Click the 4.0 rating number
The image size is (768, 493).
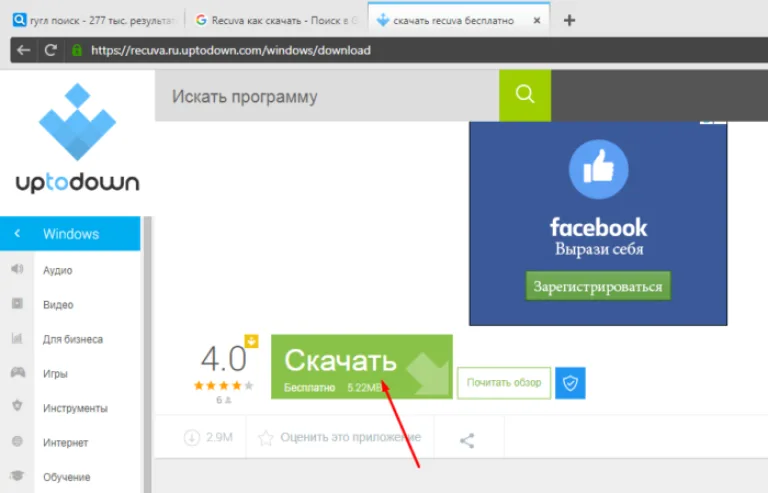[223, 359]
